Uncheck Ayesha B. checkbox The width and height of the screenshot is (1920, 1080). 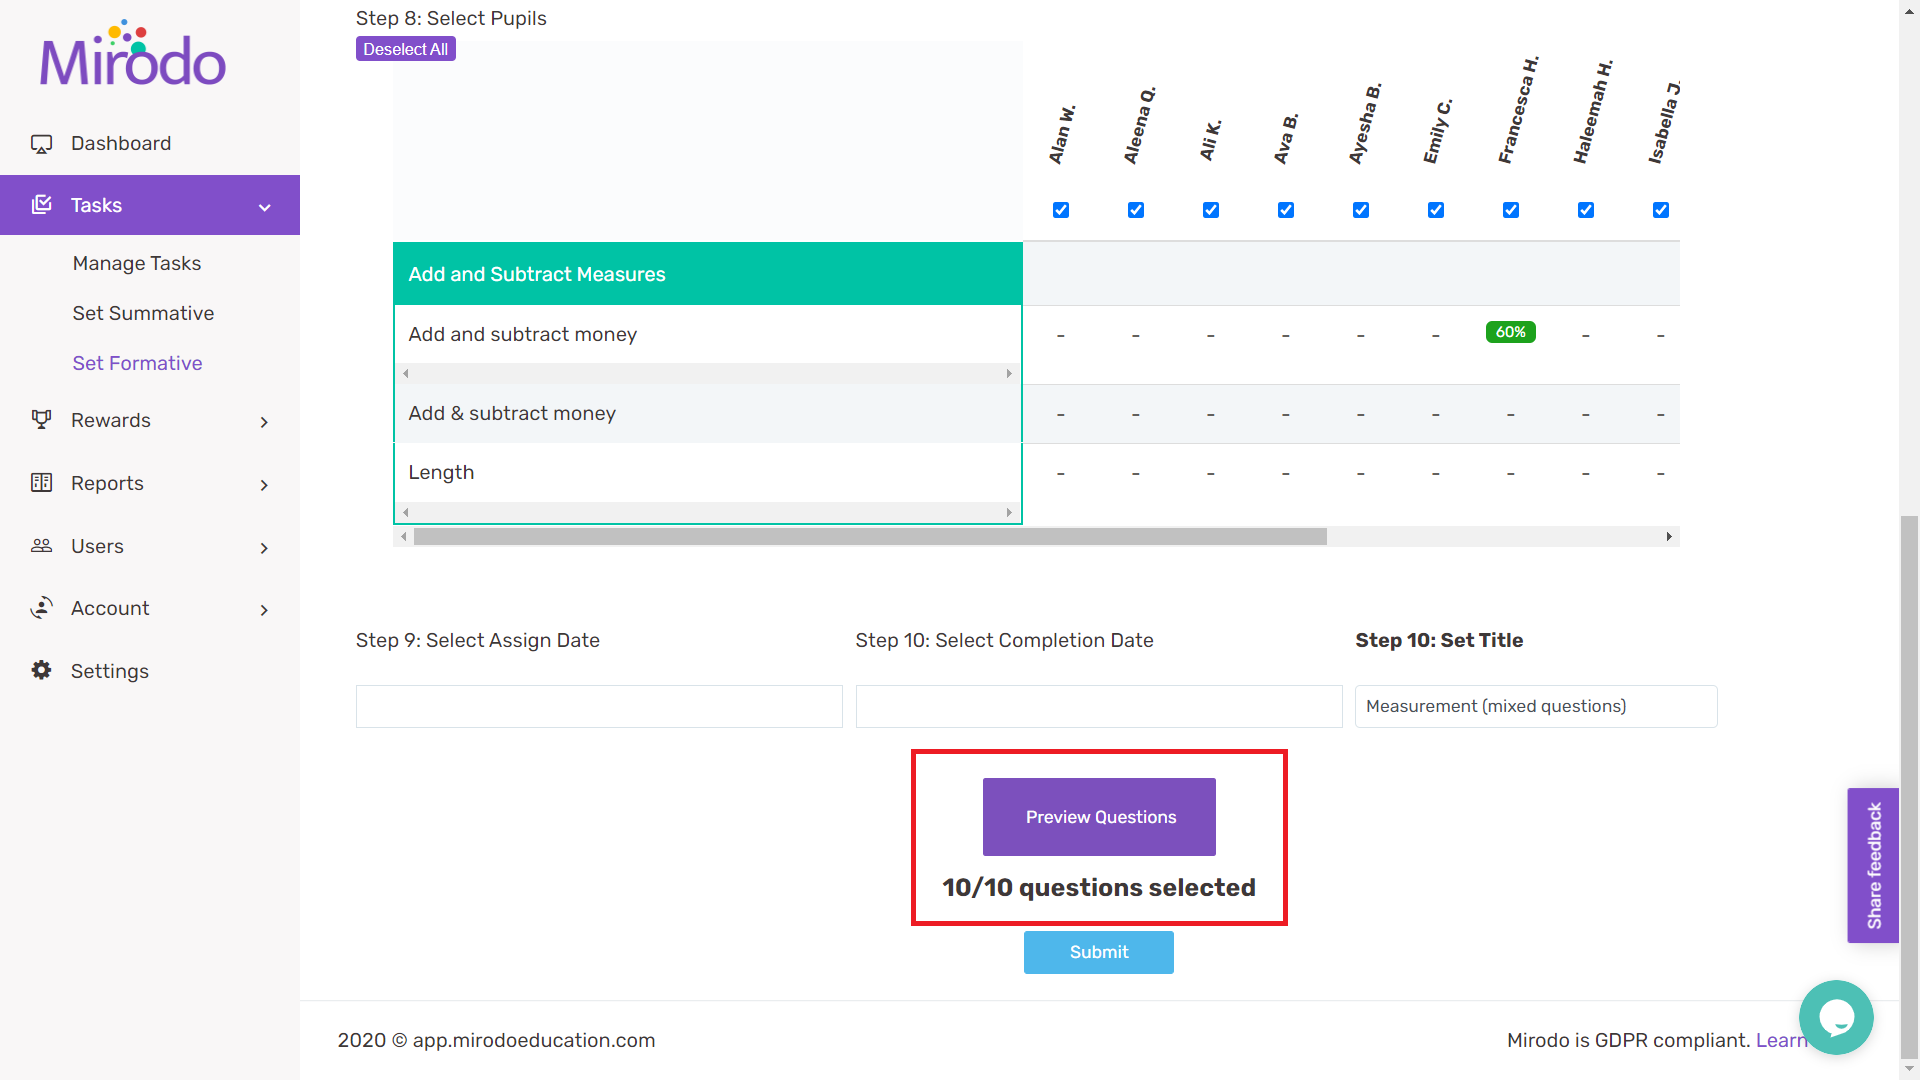point(1361,210)
